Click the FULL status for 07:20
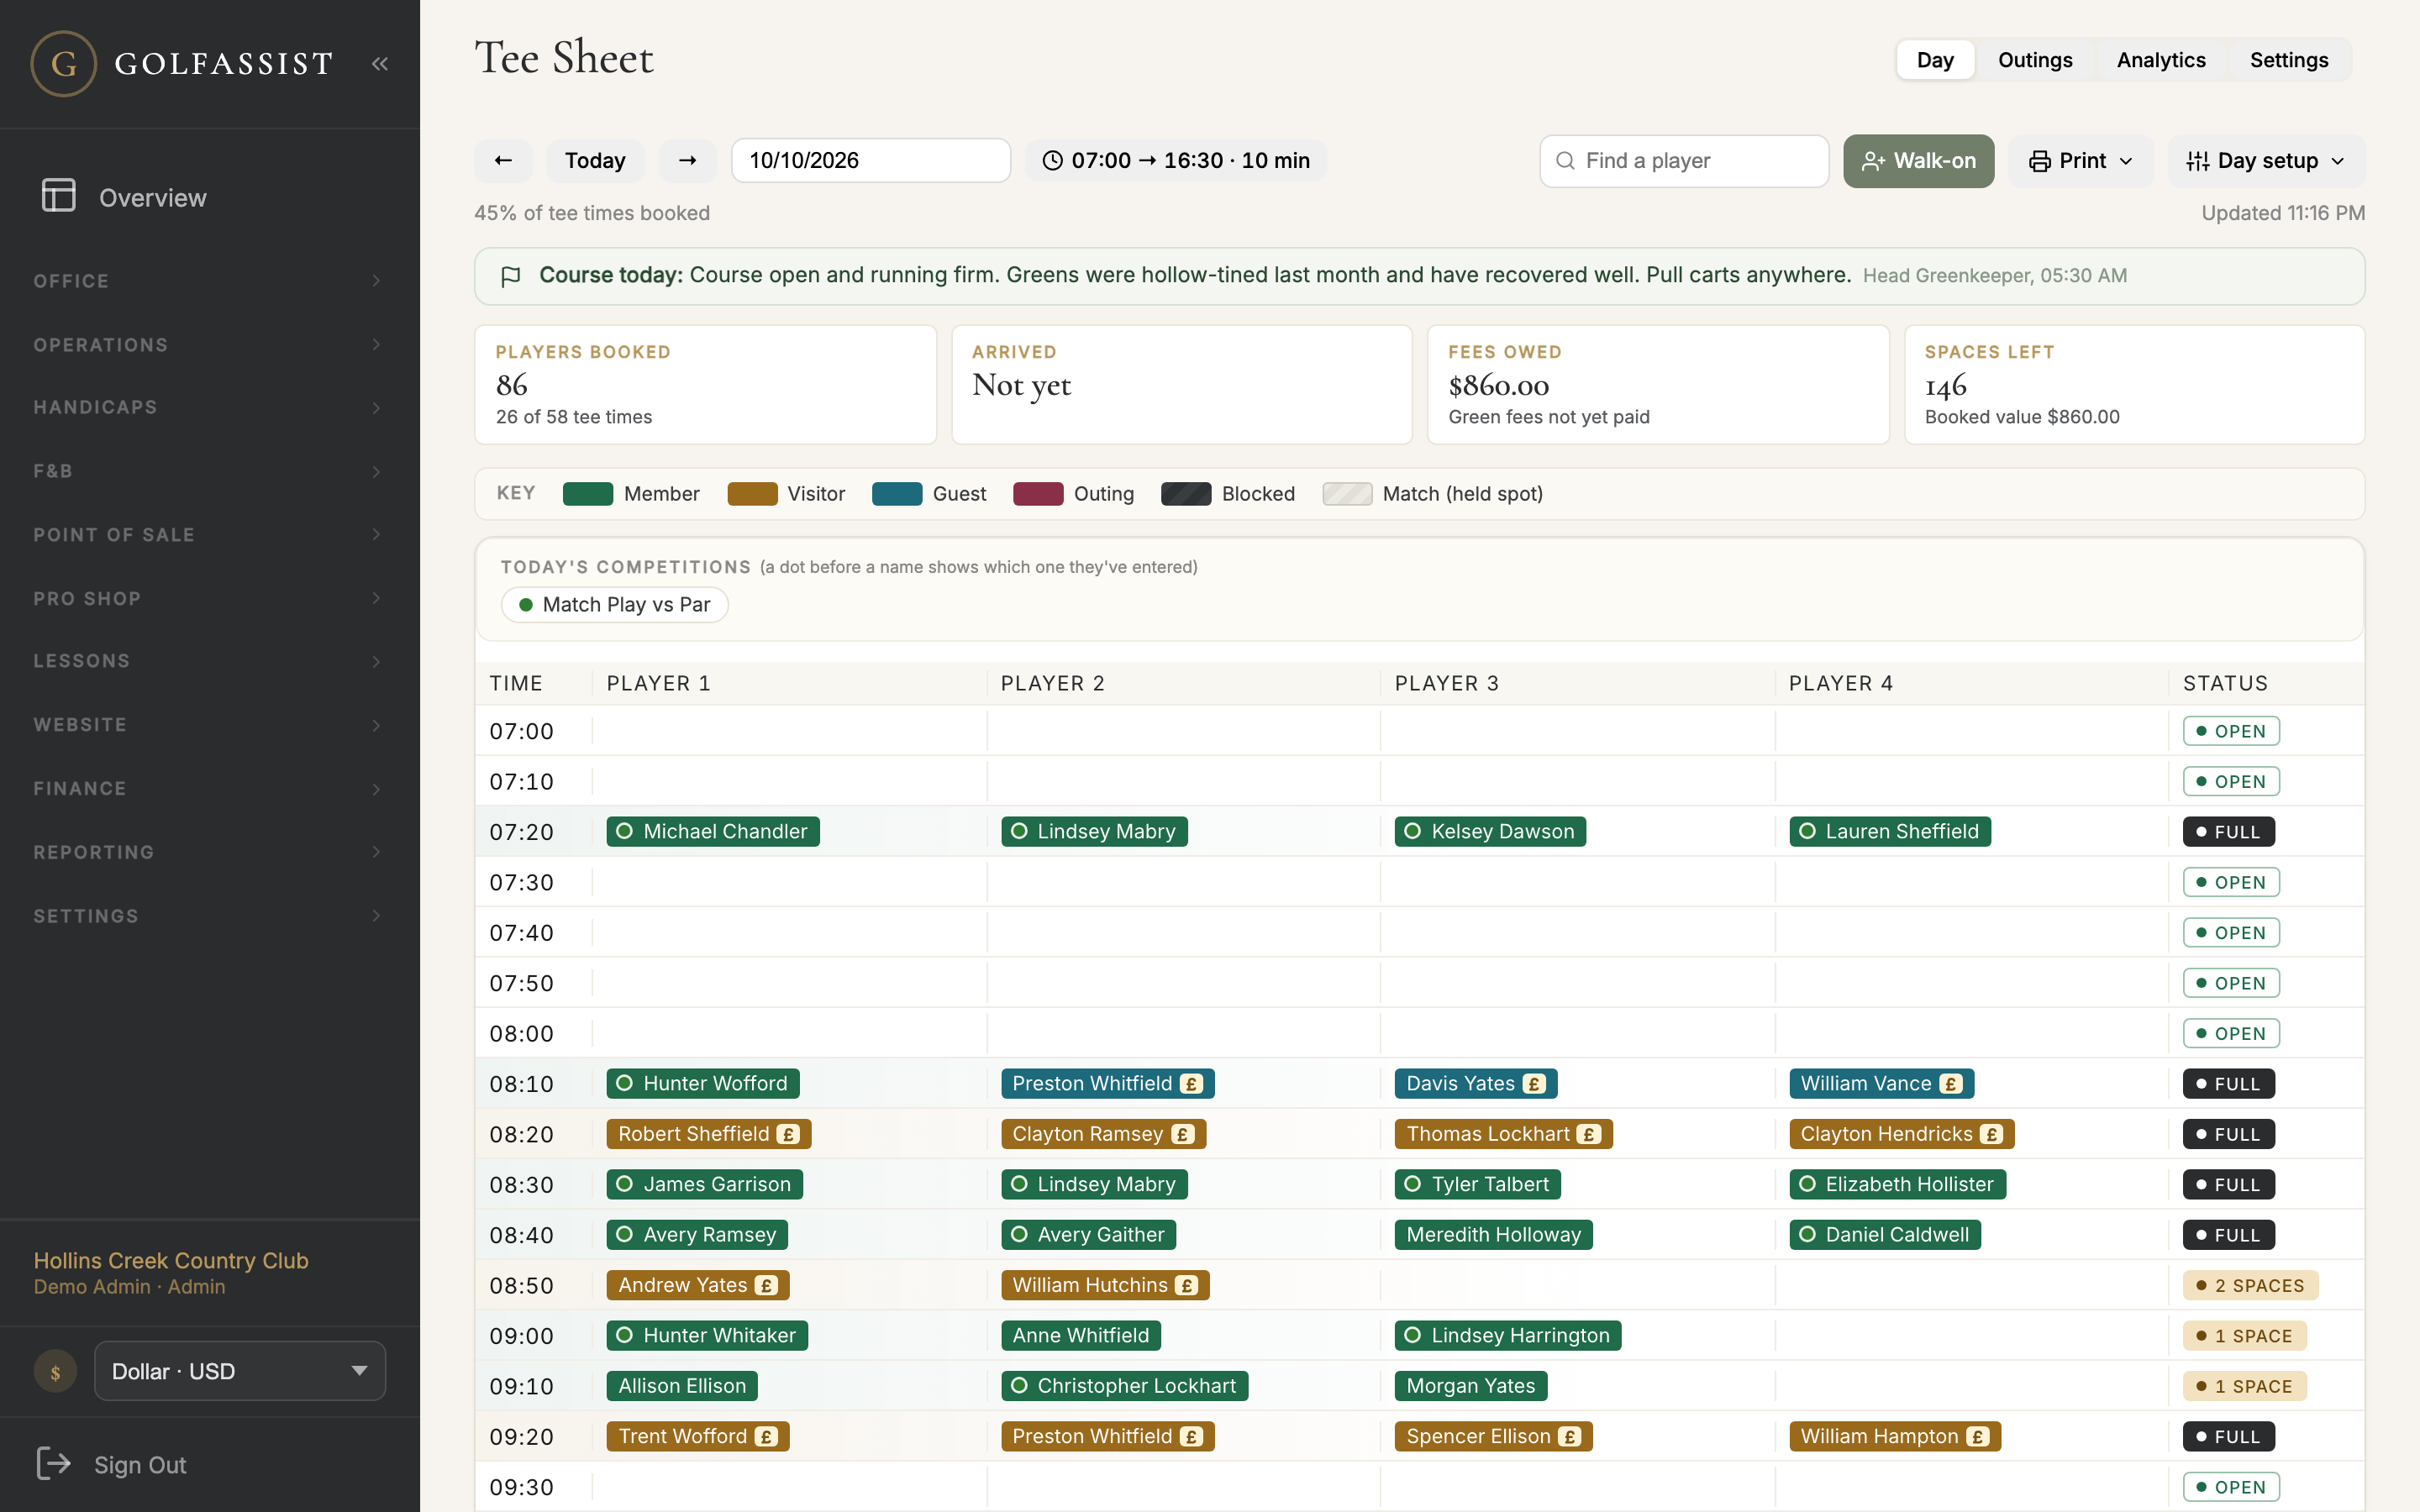Image resolution: width=2420 pixels, height=1512 pixels. [2228, 832]
